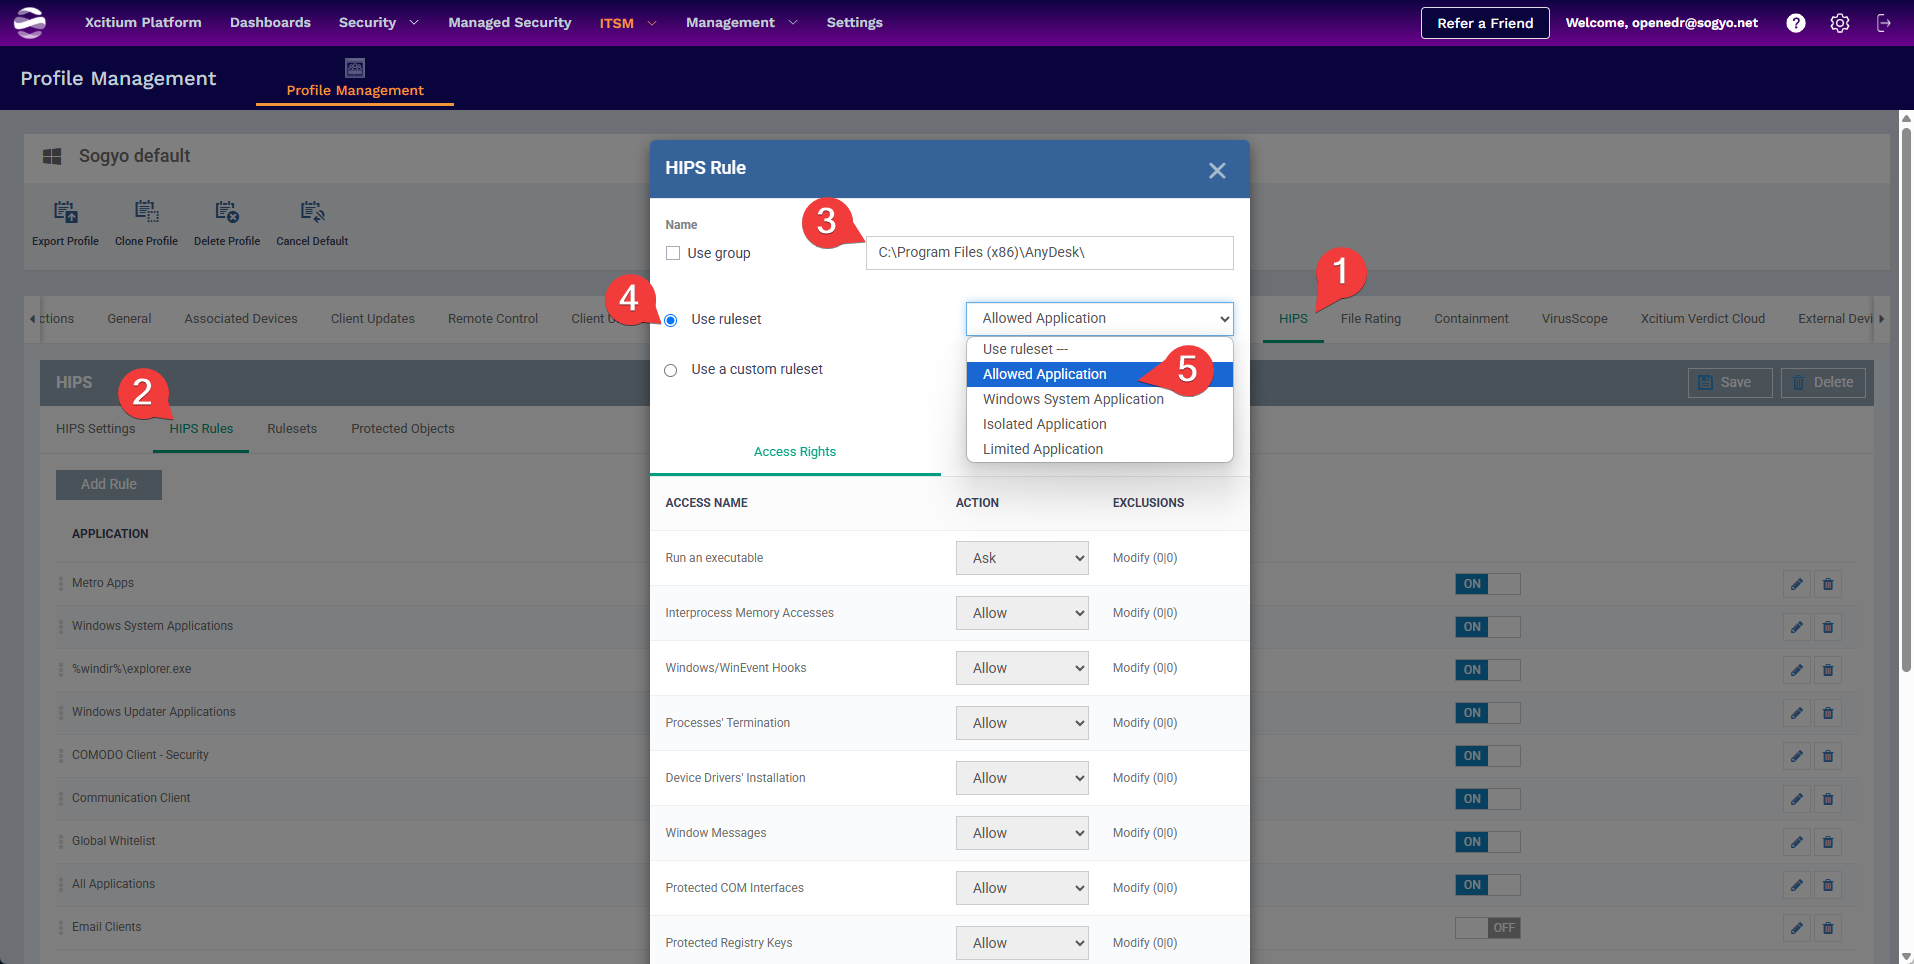Image resolution: width=1914 pixels, height=964 pixels.
Task: Toggle the All Applications rule switch
Action: (x=1488, y=885)
